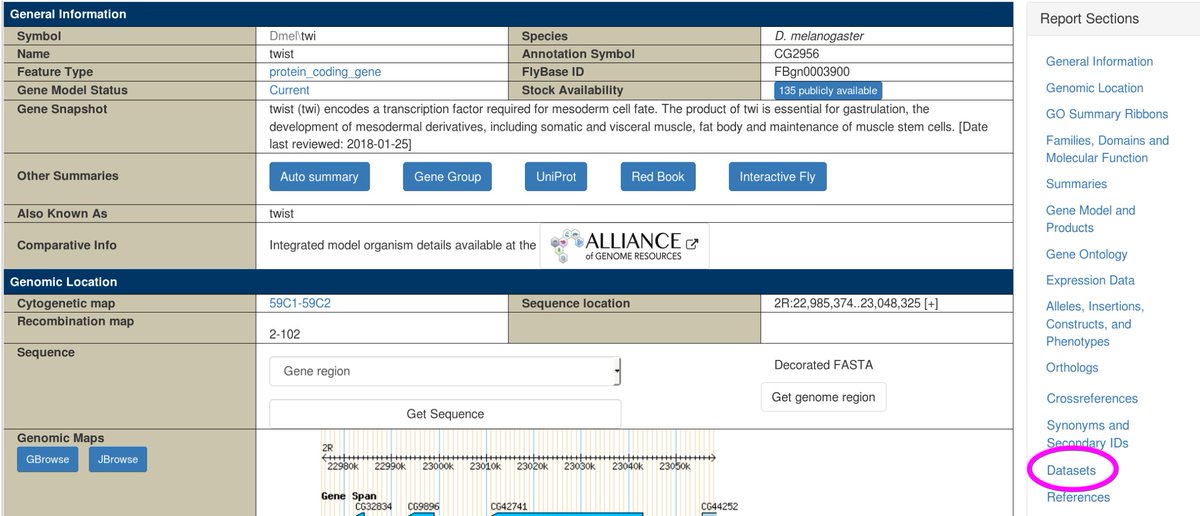Jump to Gene Ontology section

coord(1086,254)
